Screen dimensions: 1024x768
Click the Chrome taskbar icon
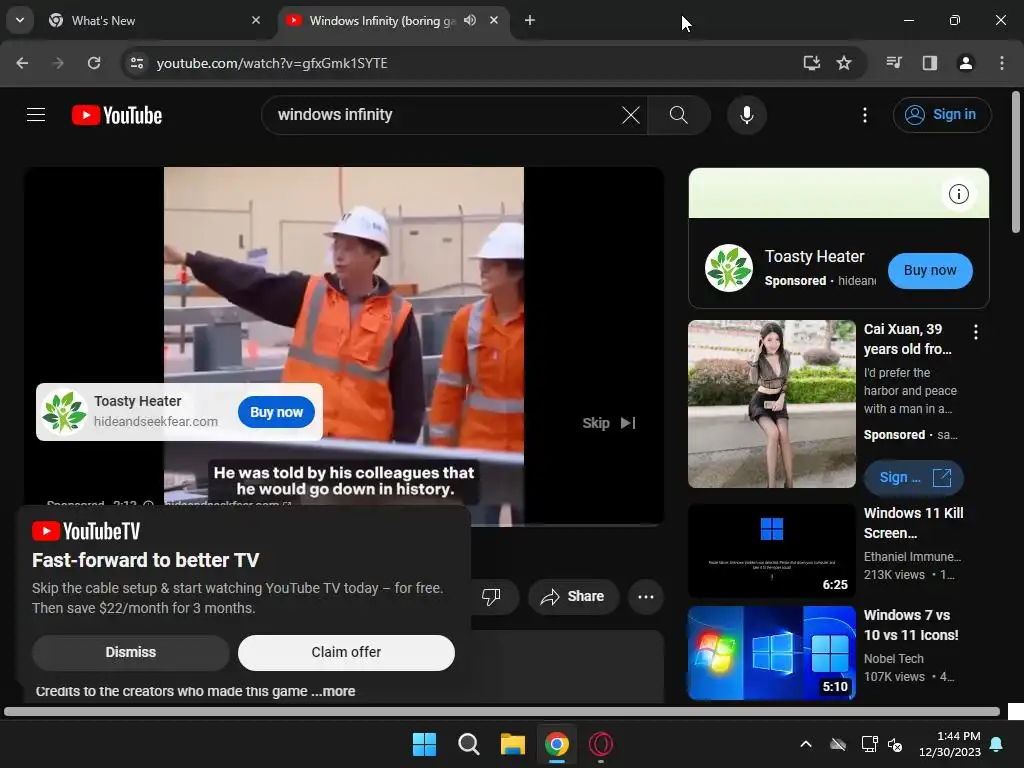click(556, 744)
